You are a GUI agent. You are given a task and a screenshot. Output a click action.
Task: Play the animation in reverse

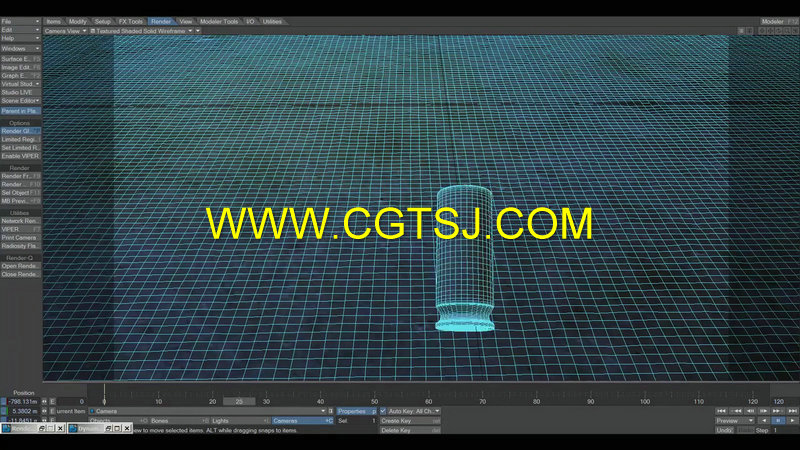click(764, 421)
